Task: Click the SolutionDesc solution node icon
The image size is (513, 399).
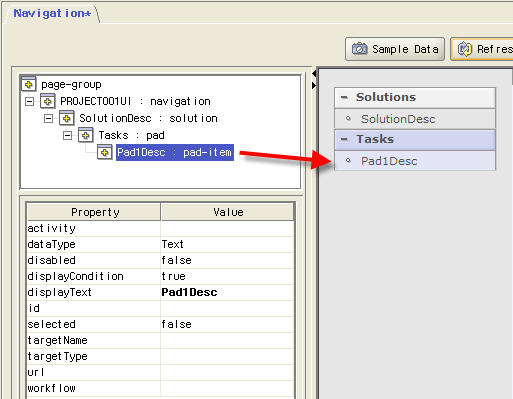Action: pos(66,118)
